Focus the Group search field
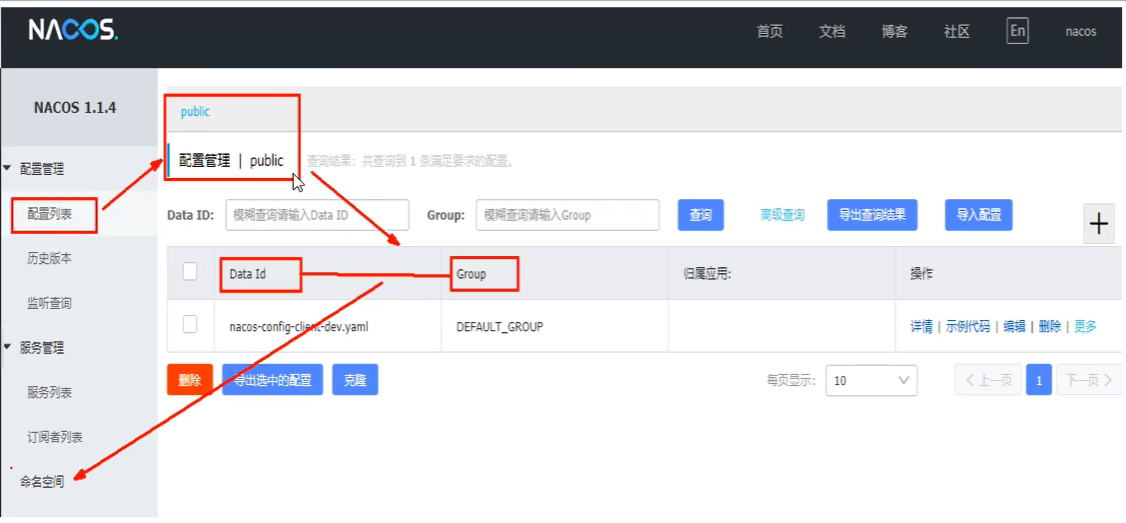The height and width of the screenshot is (523, 1126). pyautogui.click(x=567, y=215)
